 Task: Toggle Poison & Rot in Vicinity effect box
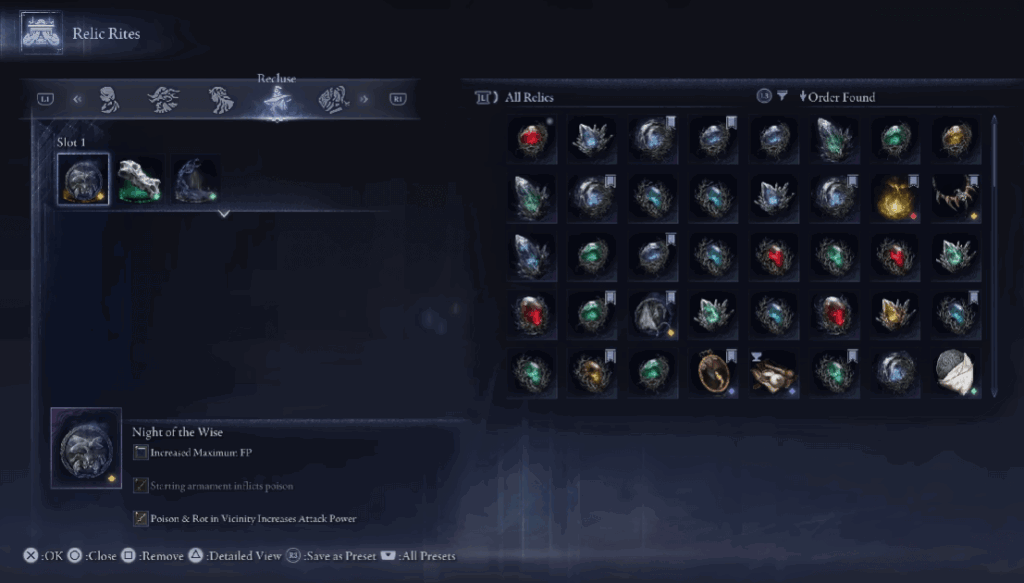(140, 518)
